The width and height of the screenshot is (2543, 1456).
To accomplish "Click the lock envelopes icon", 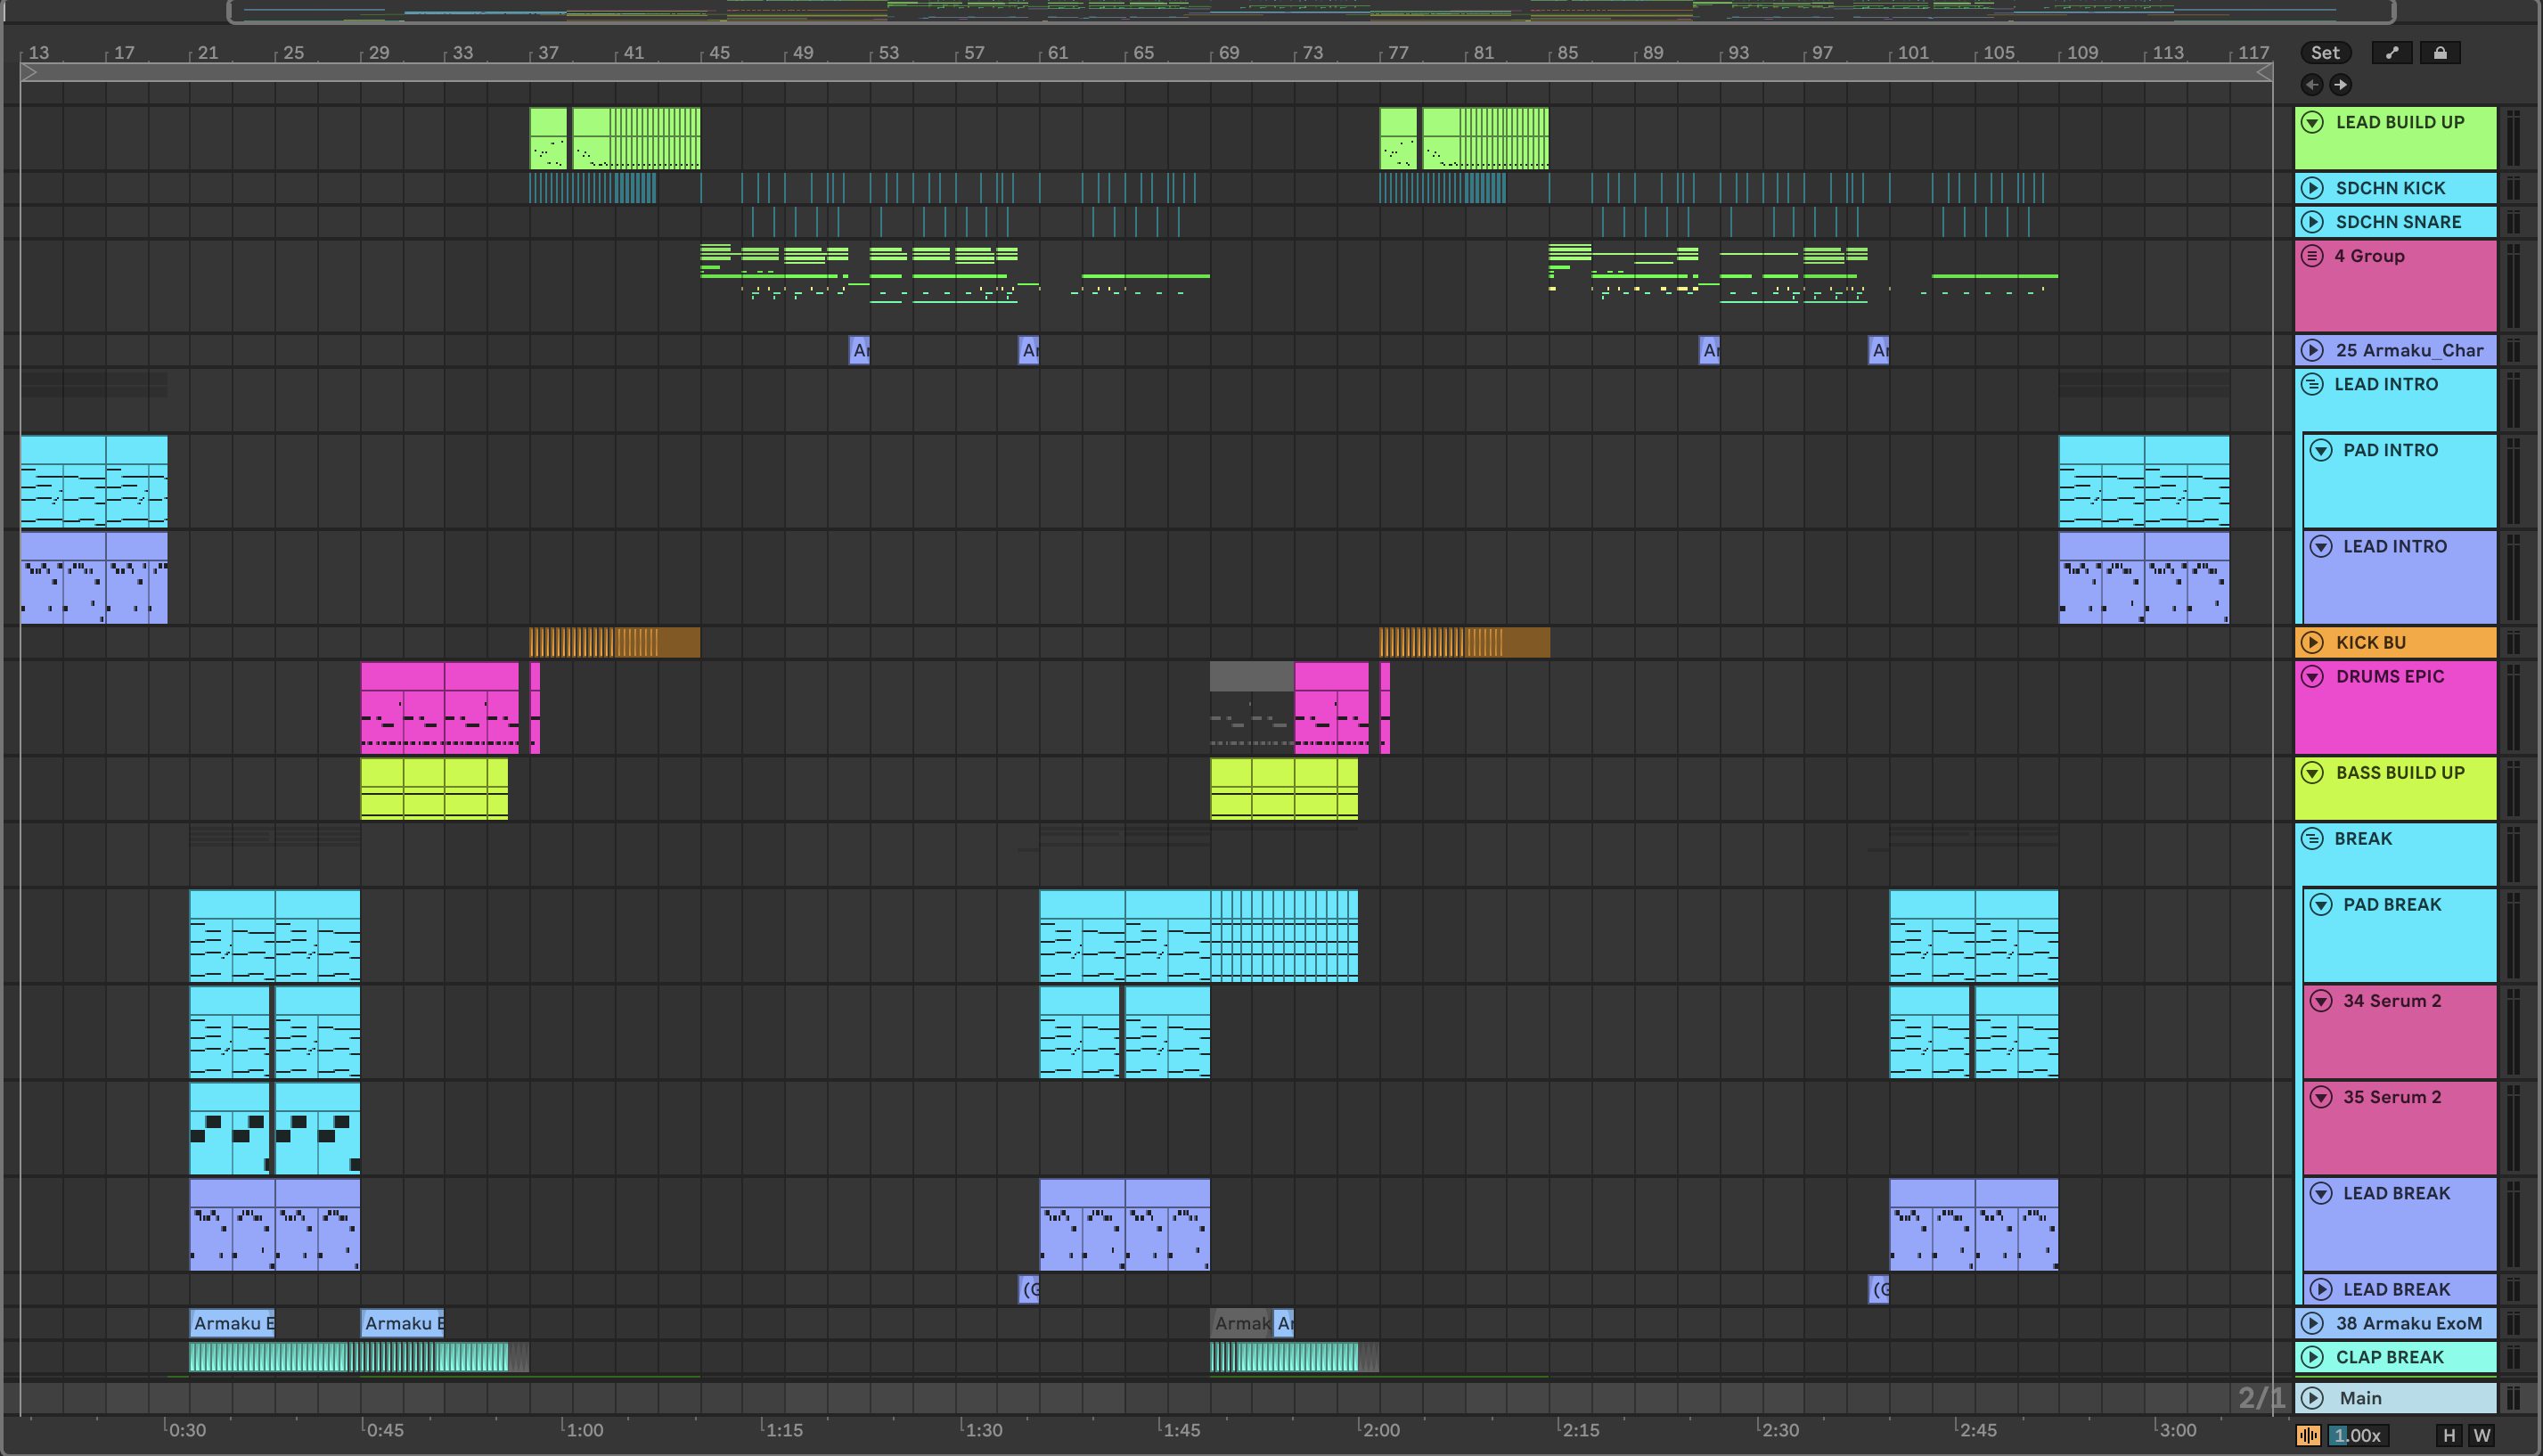I will click(2440, 53).
